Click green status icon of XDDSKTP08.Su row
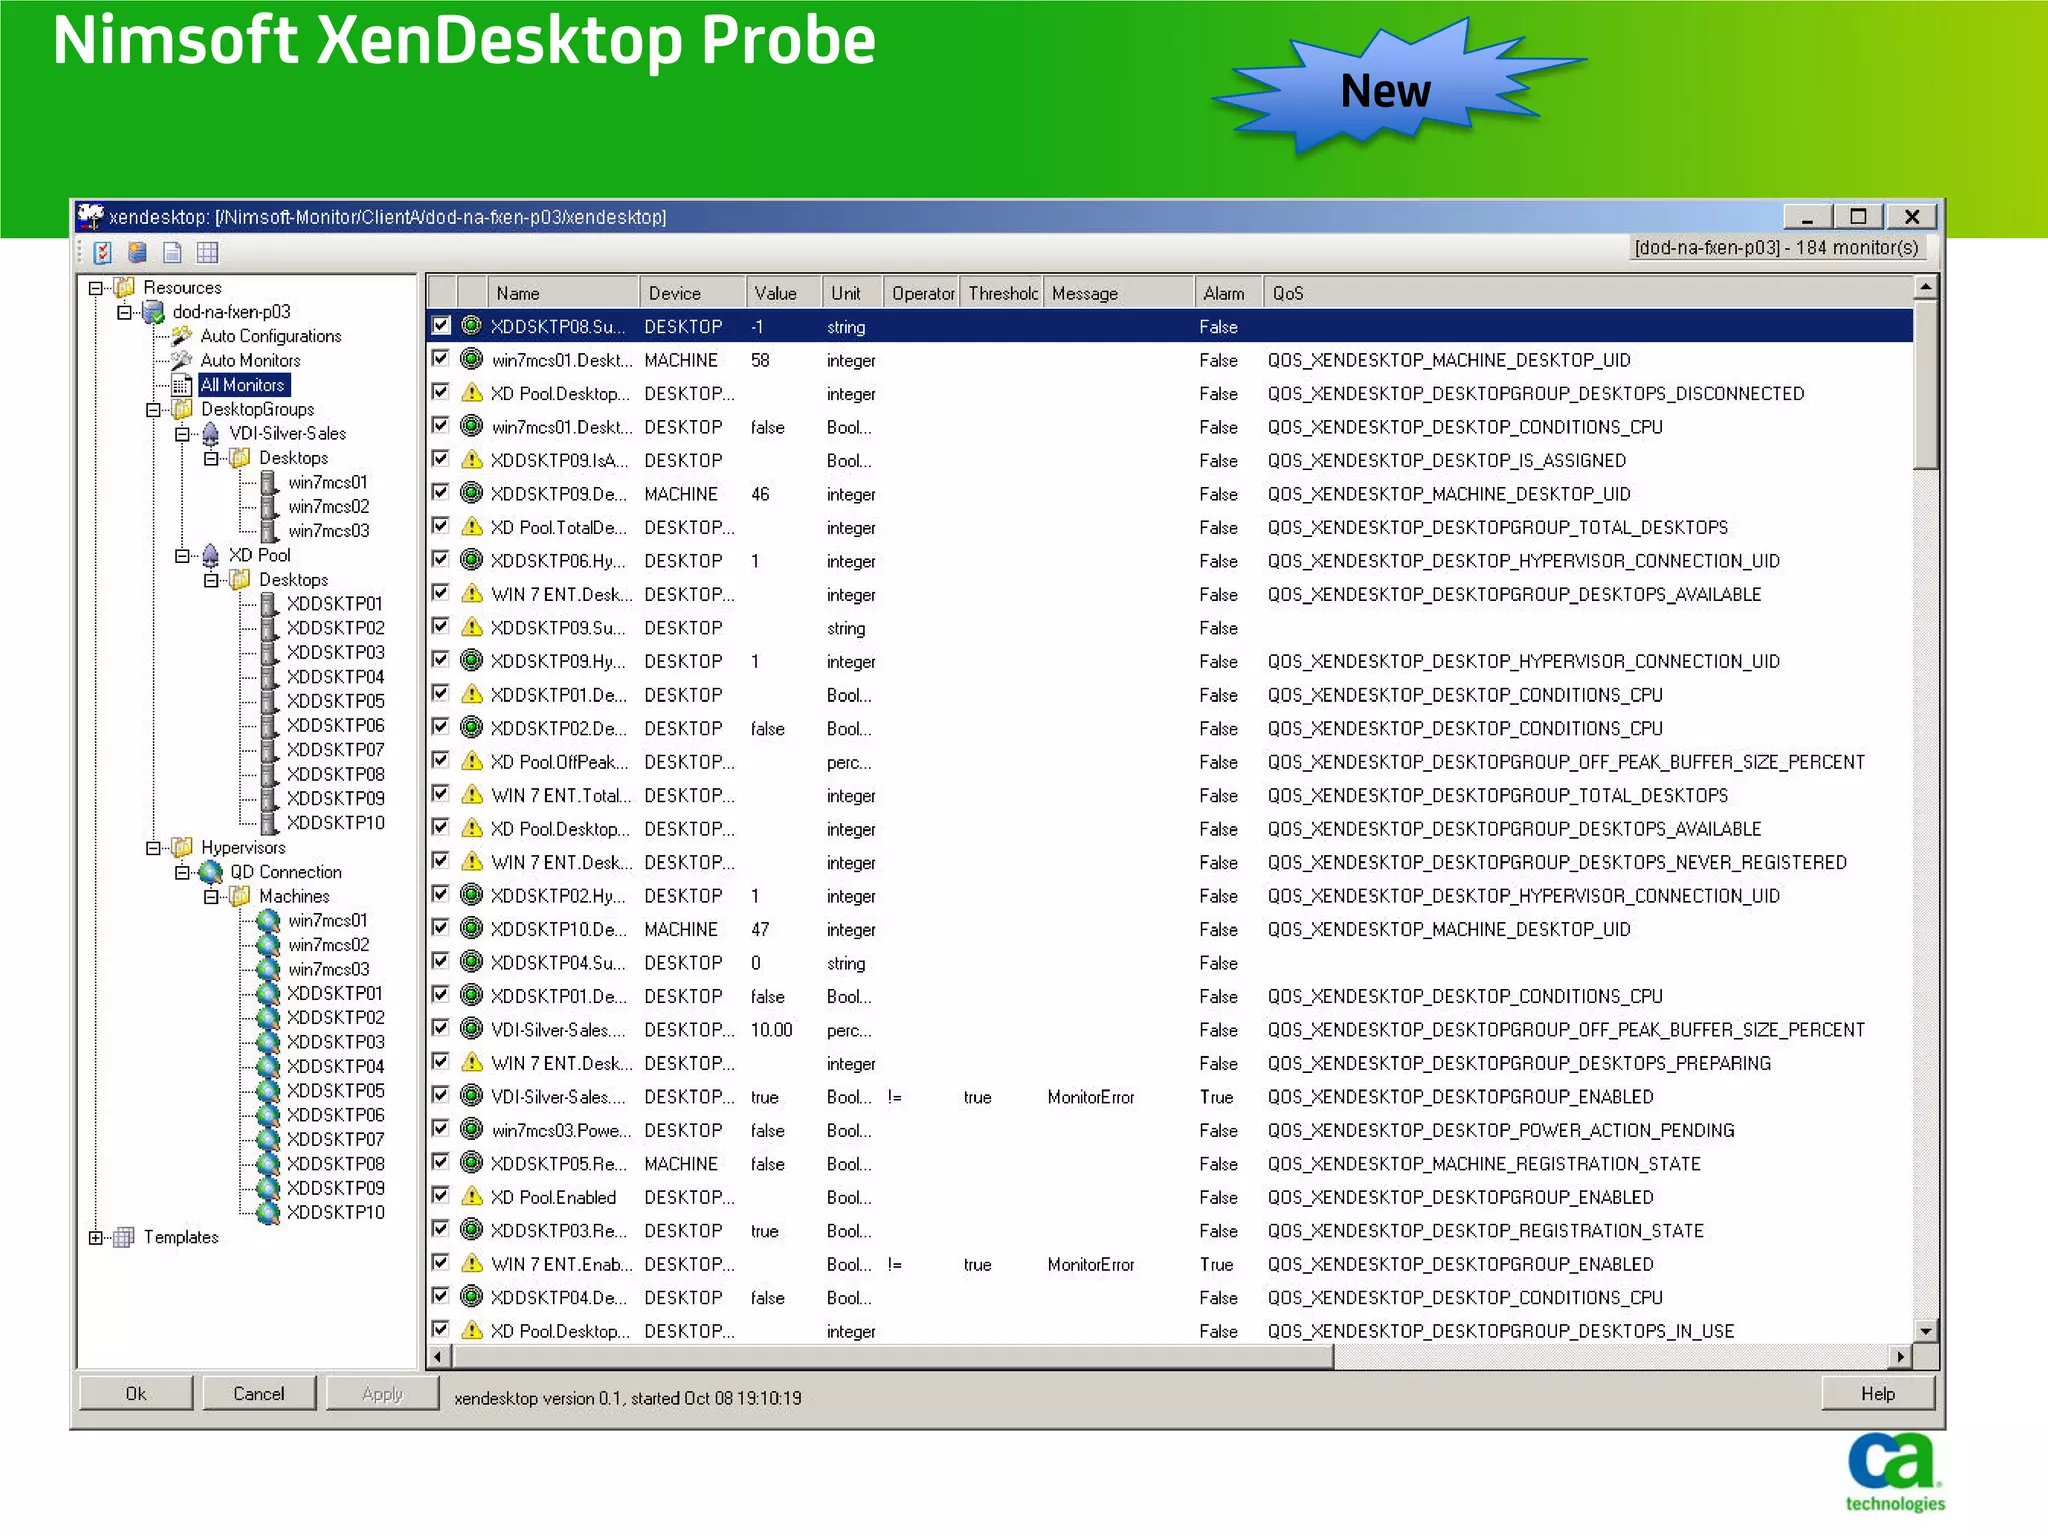Viewport: 2048px width, 1536px height. [471, 326]
